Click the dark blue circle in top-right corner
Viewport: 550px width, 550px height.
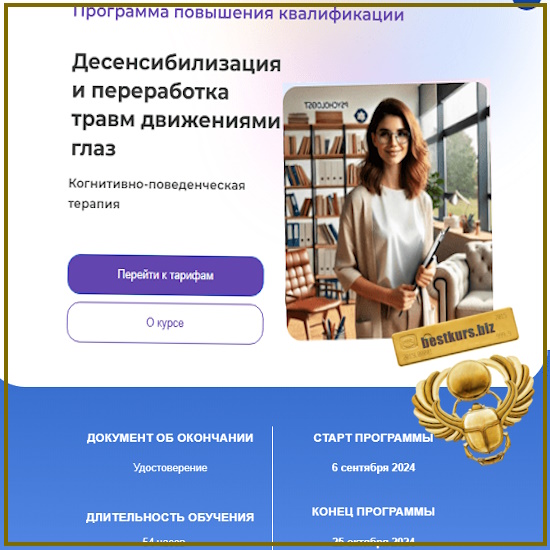point(527,5)
